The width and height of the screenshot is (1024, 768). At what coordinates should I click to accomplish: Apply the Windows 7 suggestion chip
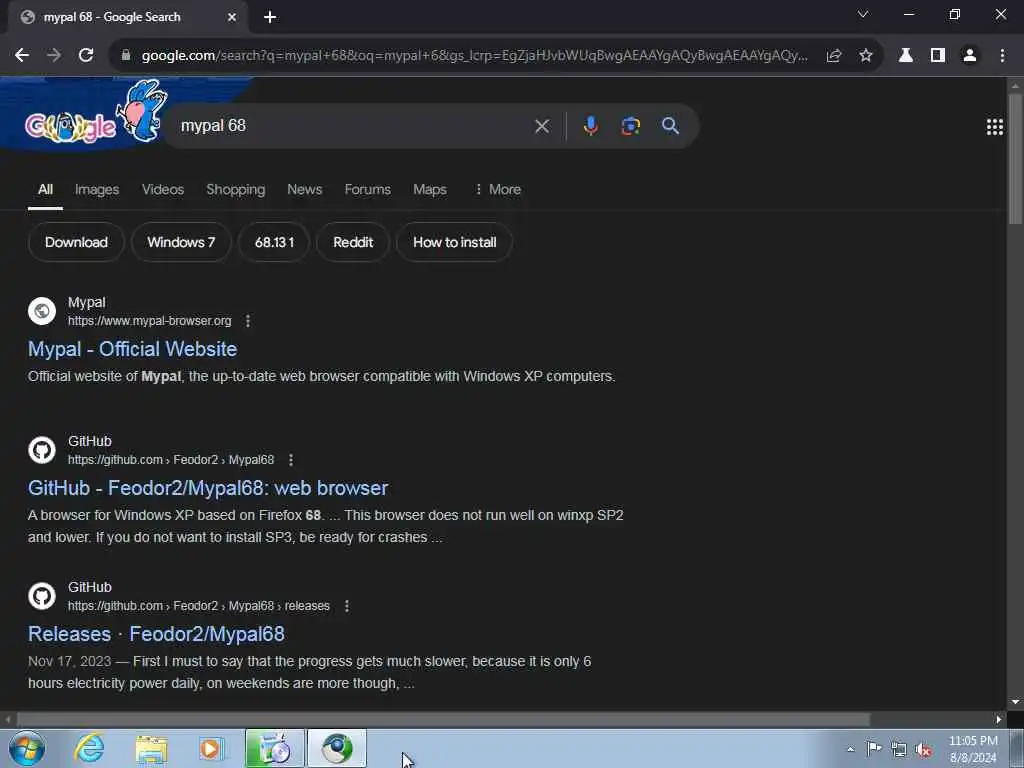[181, 242]
